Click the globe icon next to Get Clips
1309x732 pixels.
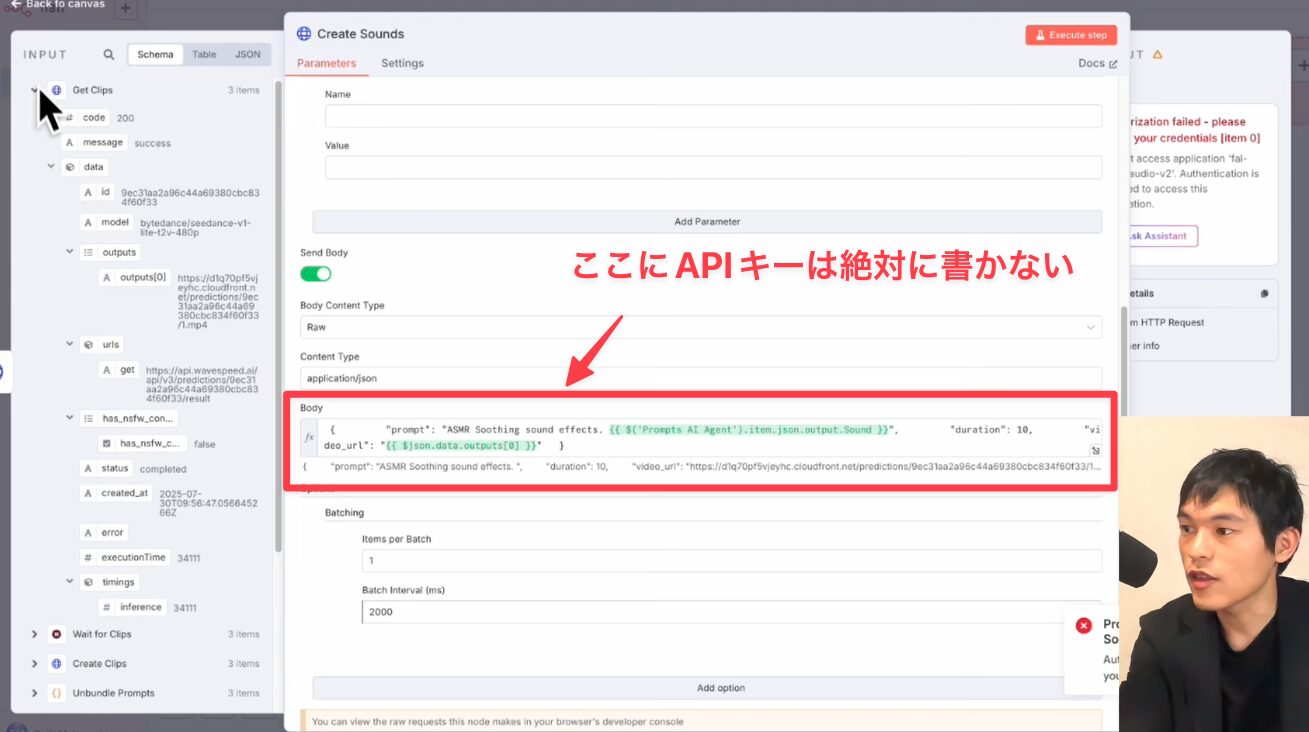pyautogui.click(x=56, y=90)
